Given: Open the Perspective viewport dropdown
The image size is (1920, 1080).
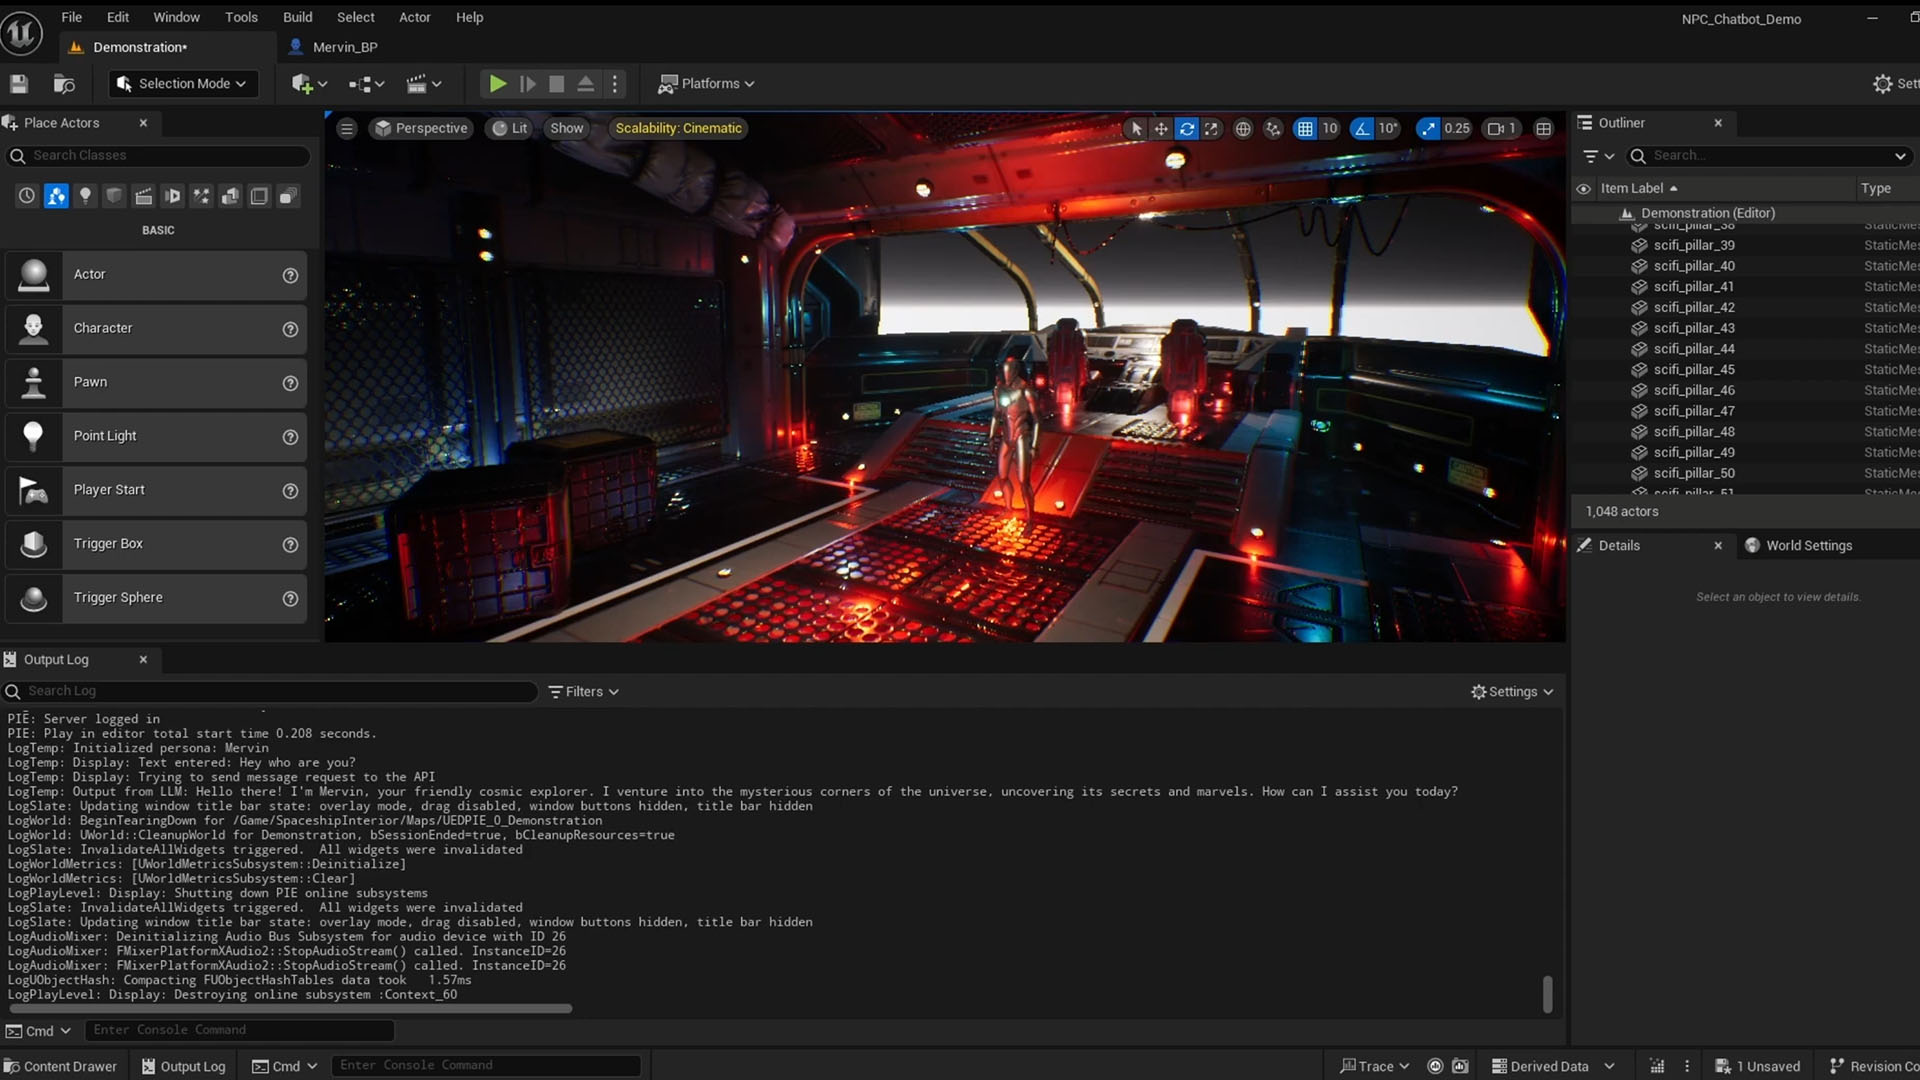Looking at the screenshot, I should pyautogui.click(x=421, y=128).
